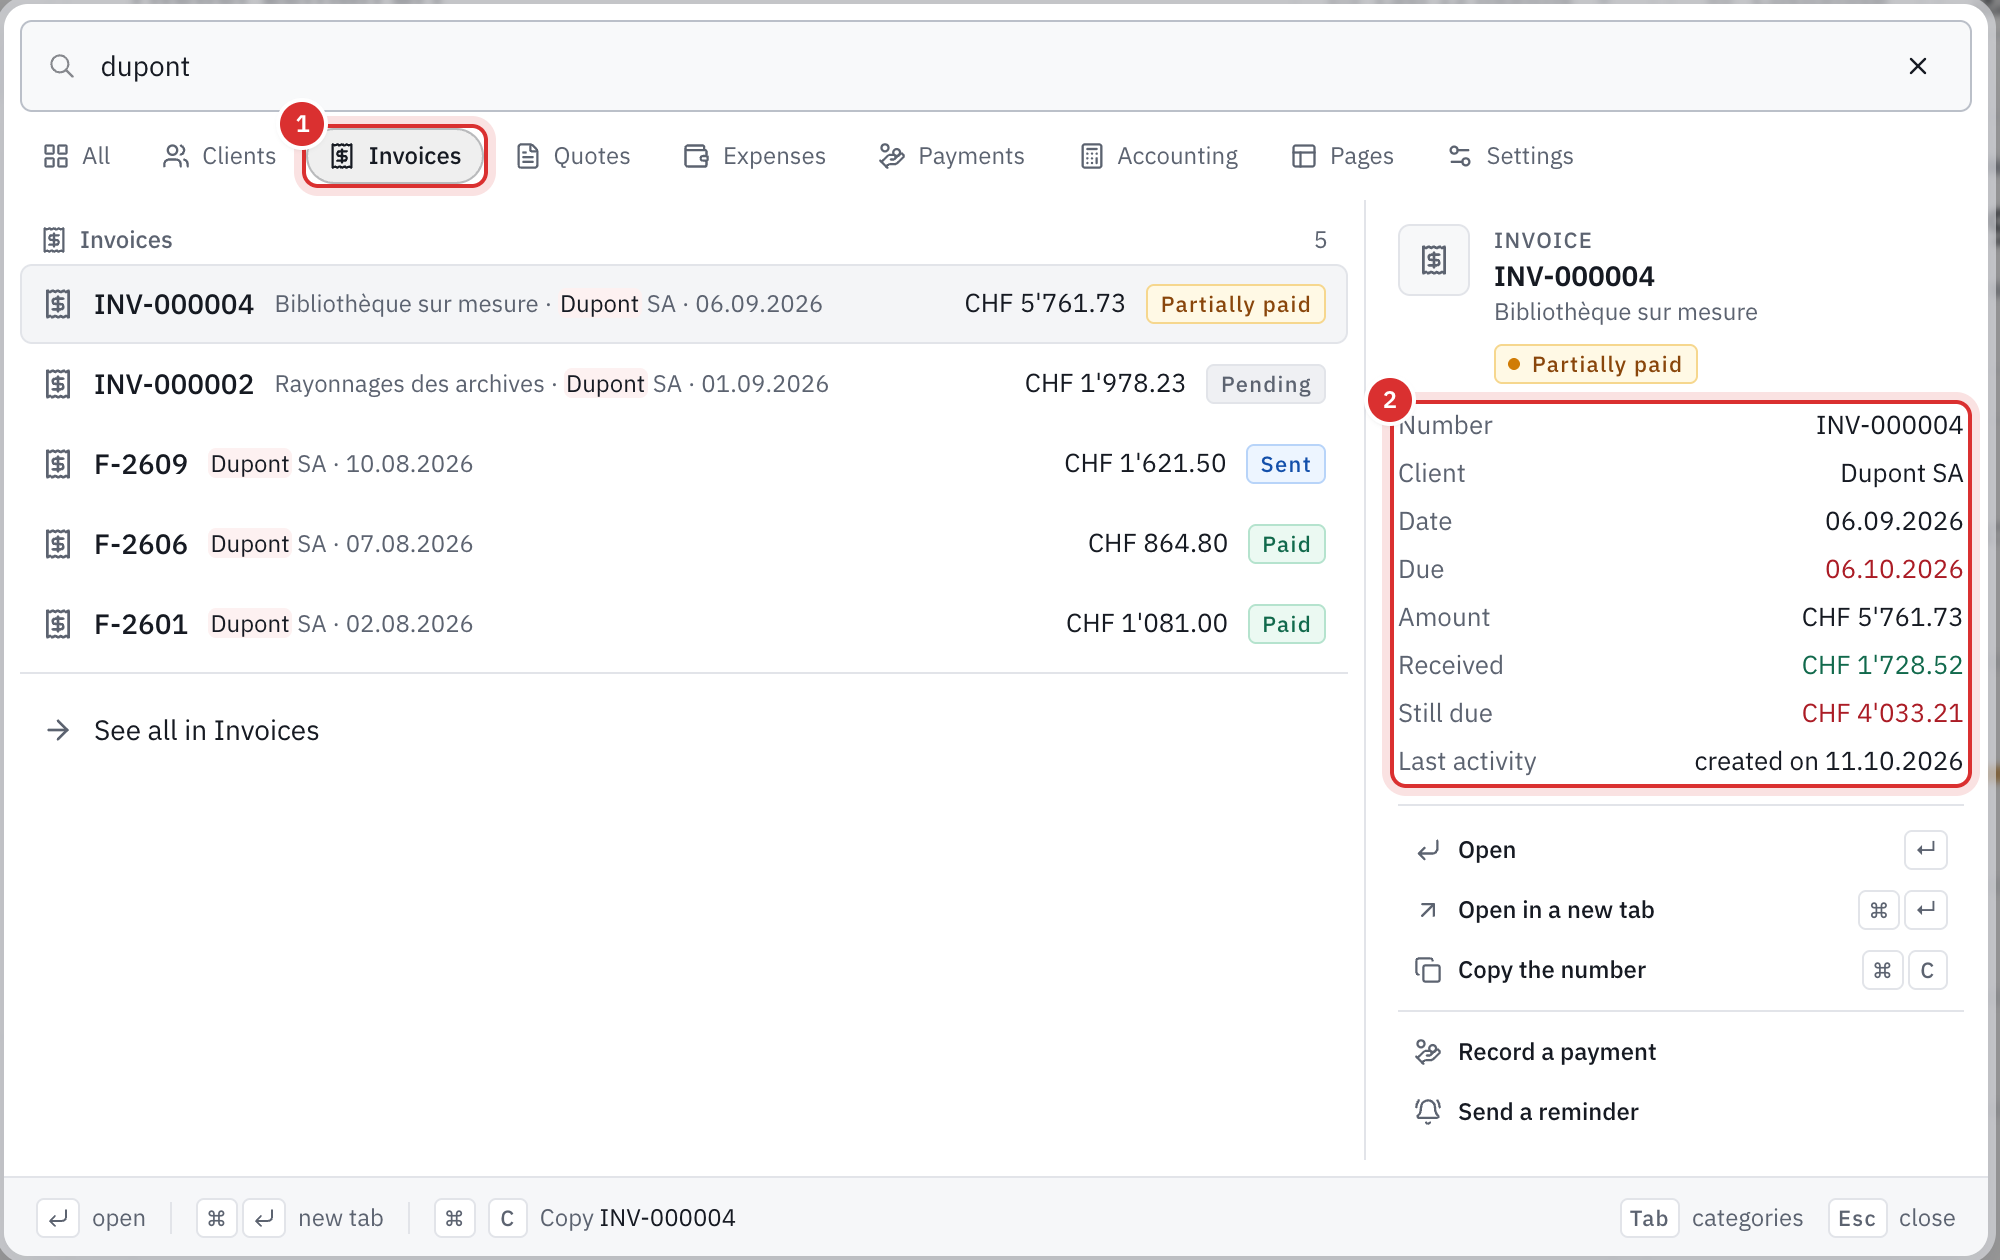The width and height of the screenshot is (2000, 1260).
Task: Select invoice F-2606 row
Action: click(684, 544)
